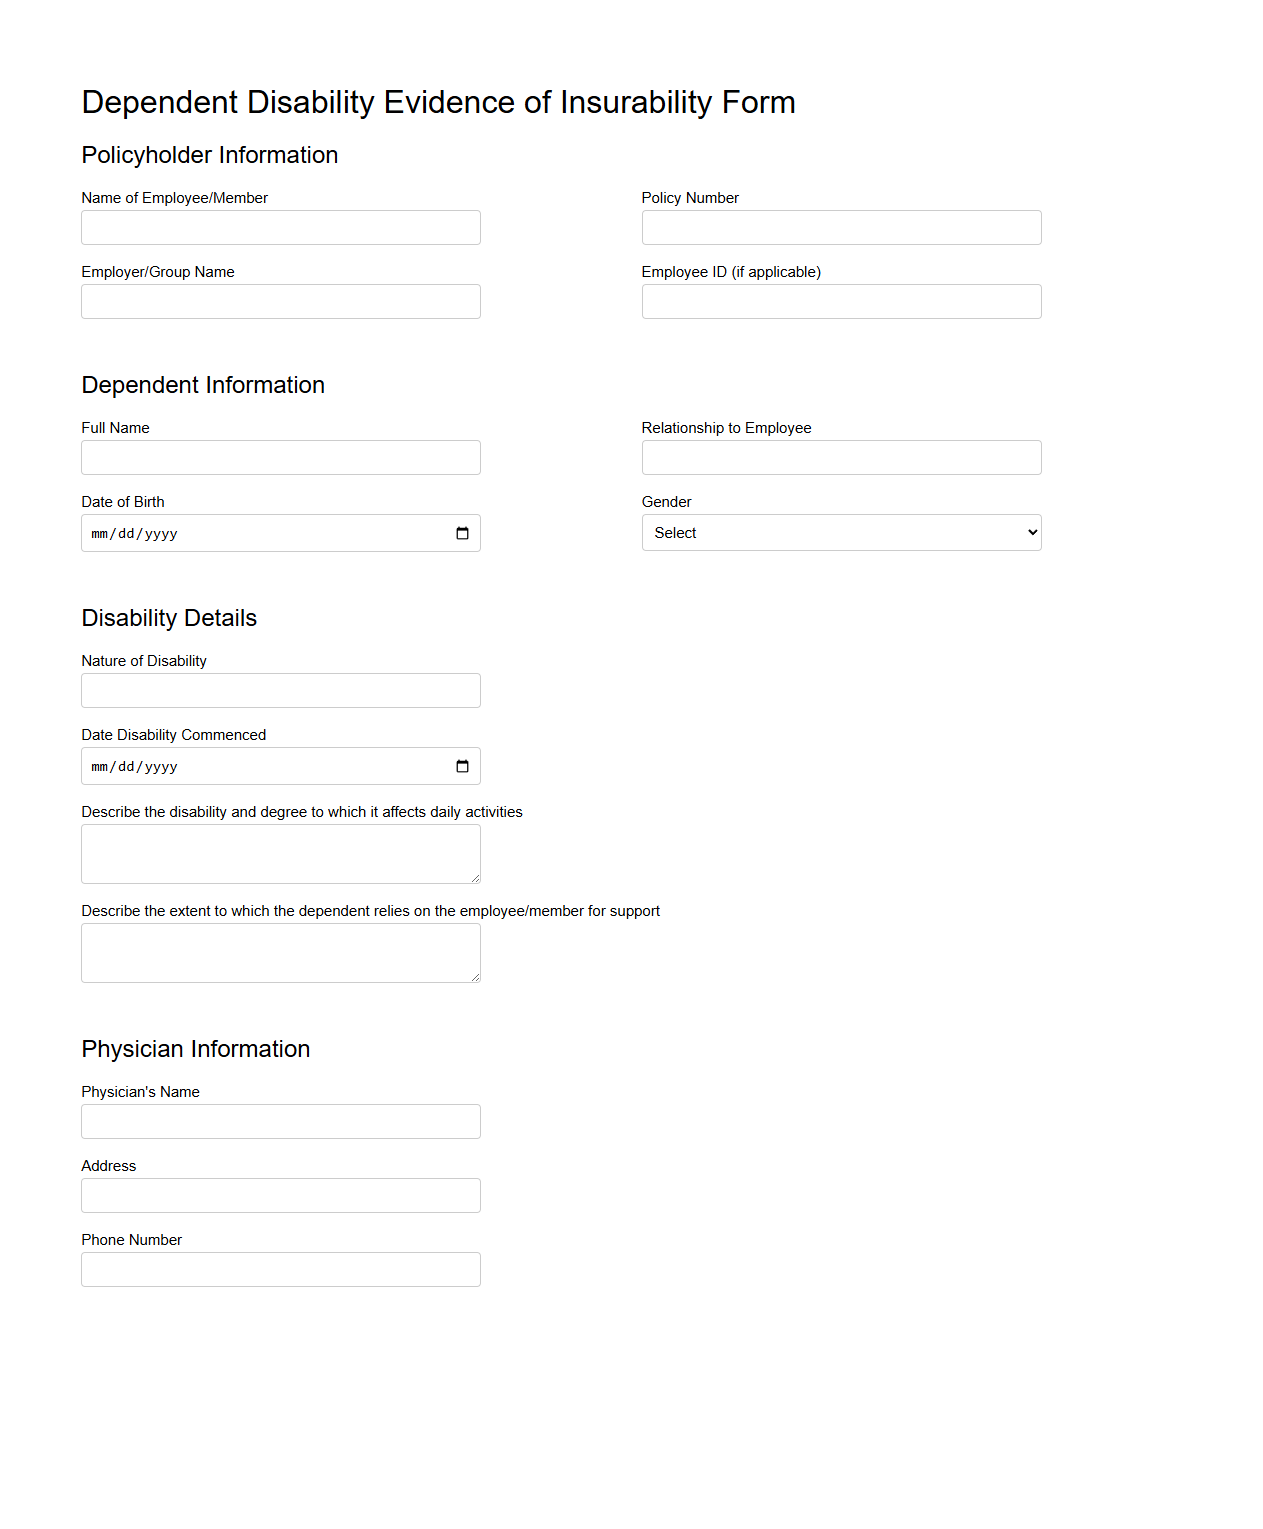Screen dimensions: 1263x1529
Task: Click the Nature of Disability field
Action: coord(280,690)
